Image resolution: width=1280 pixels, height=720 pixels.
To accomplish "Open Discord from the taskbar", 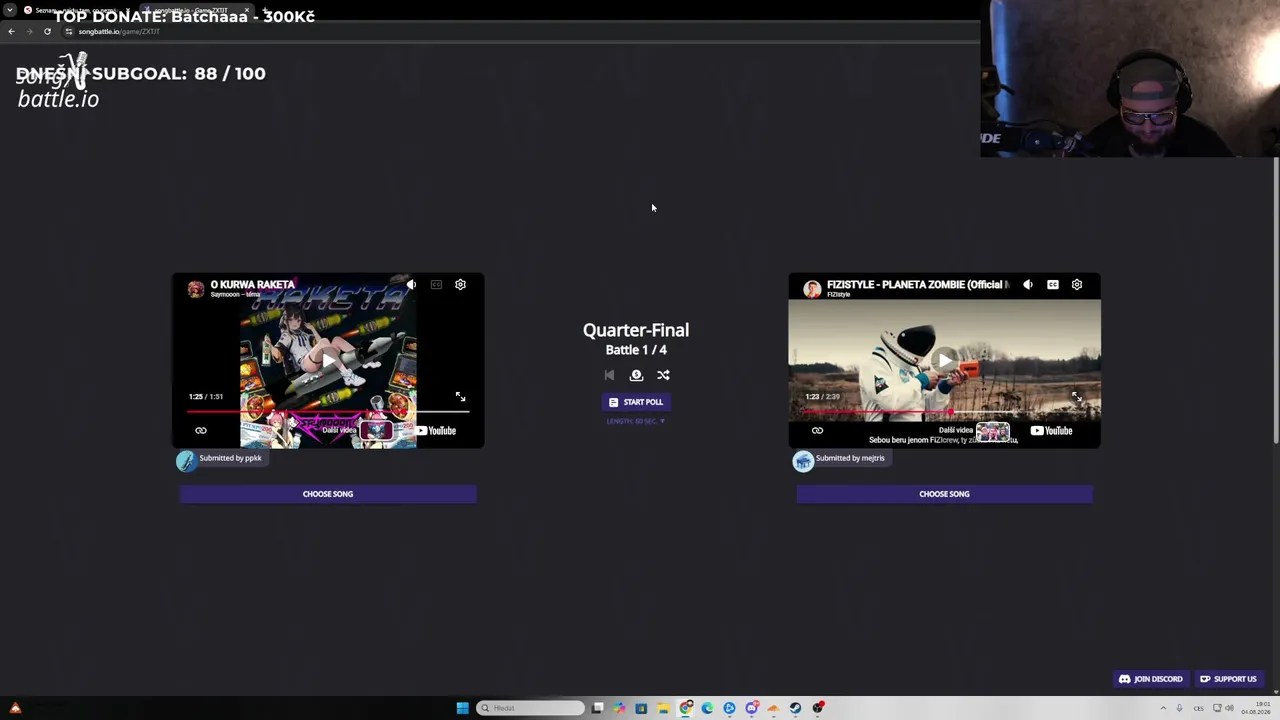I will [751, 708].
